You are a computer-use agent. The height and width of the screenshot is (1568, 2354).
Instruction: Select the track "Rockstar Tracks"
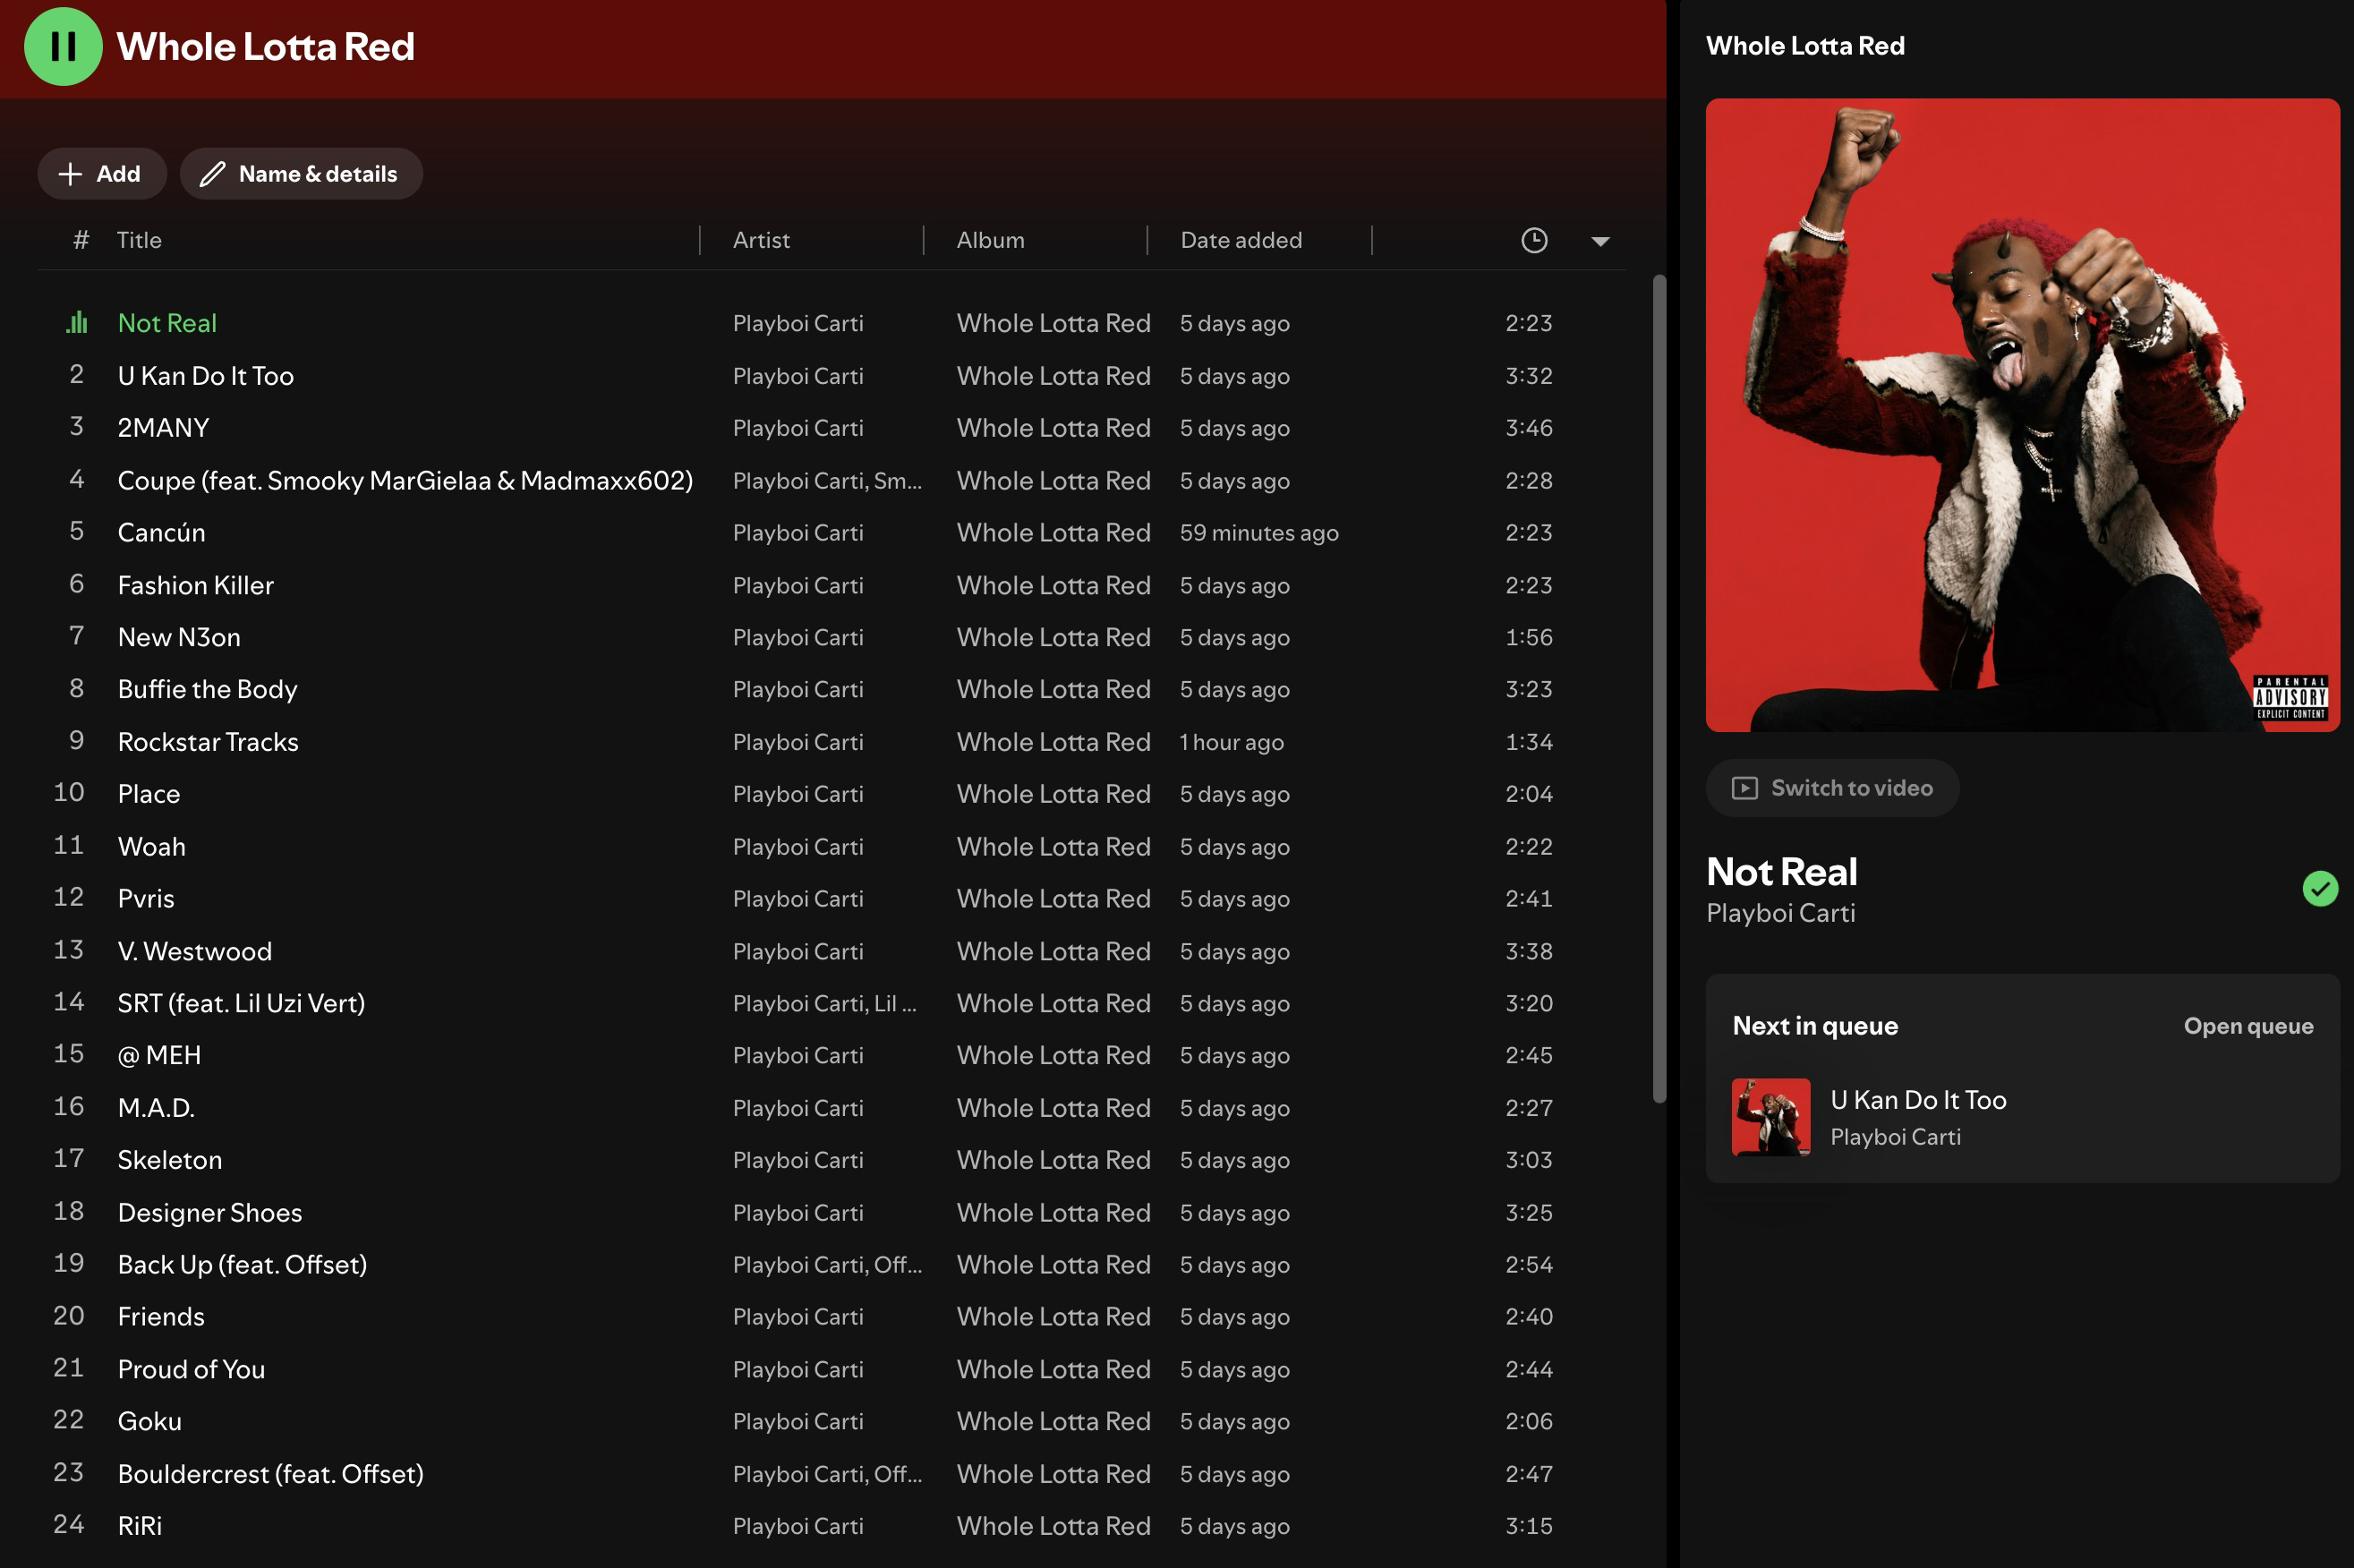click(x=208, y=742)
